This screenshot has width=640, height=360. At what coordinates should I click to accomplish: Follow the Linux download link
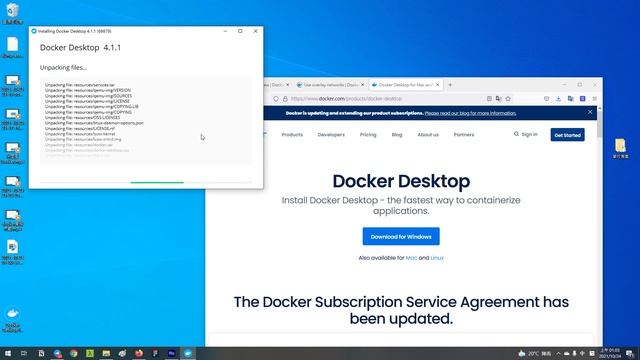pos(437,258)
